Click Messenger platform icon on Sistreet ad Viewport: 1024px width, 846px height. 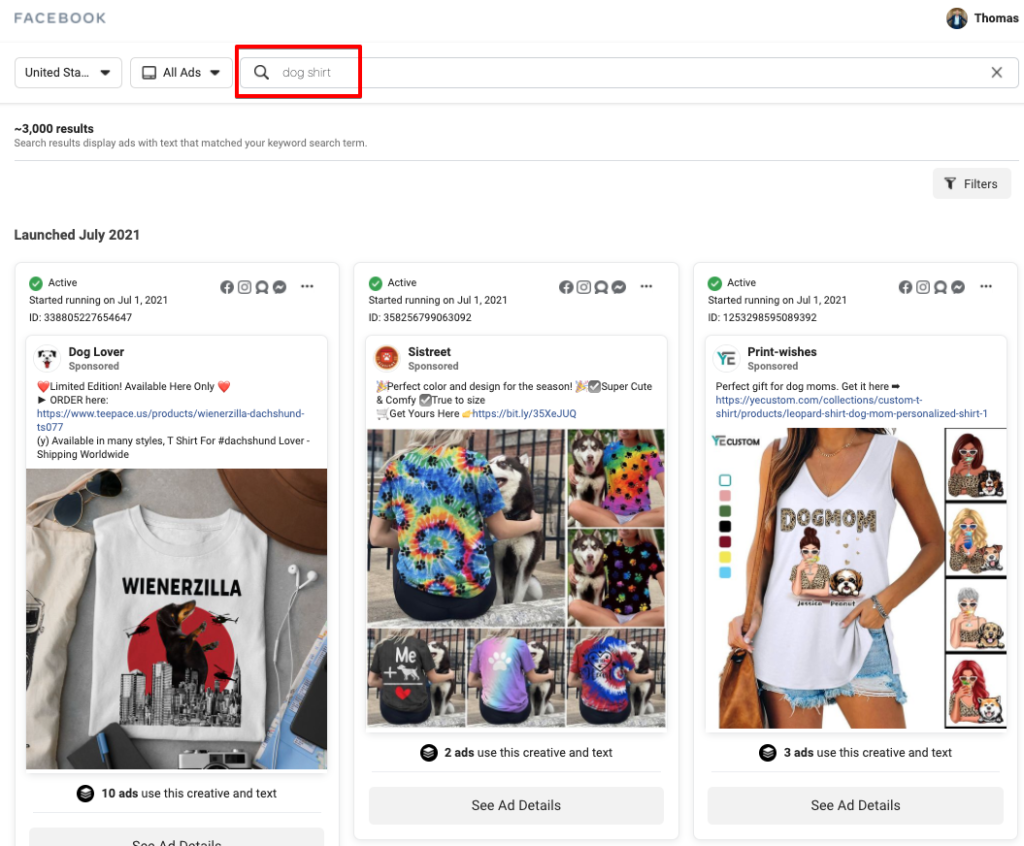(619, 287)
